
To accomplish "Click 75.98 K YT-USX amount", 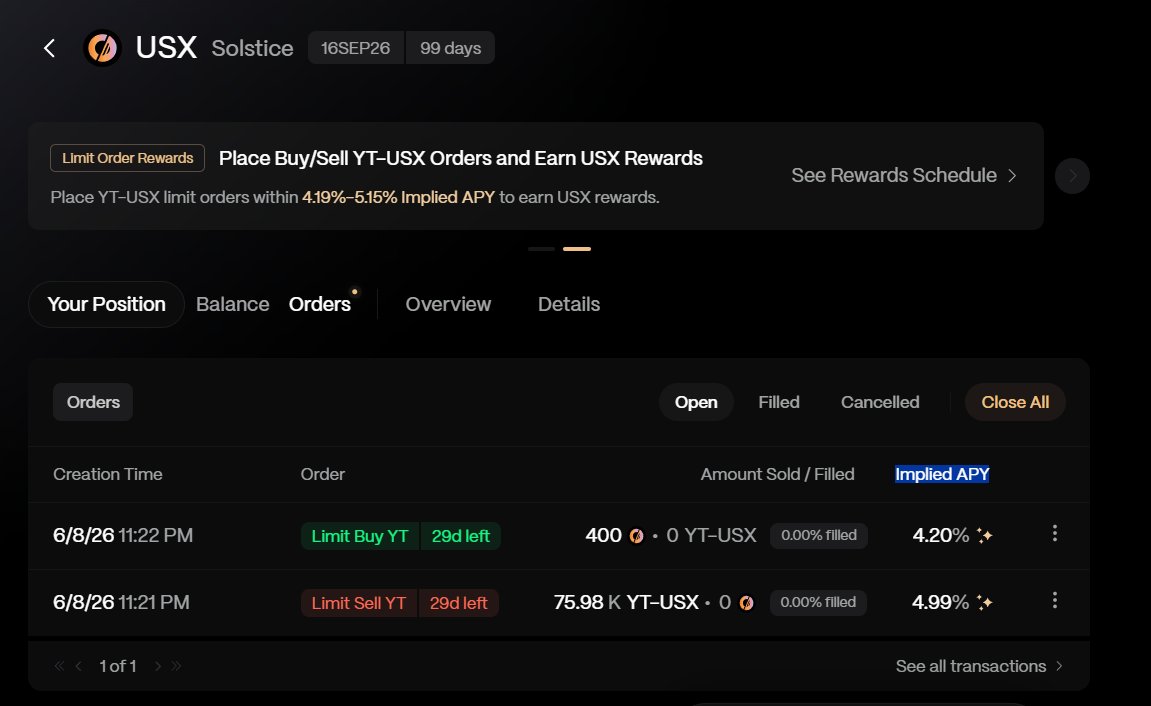I will click(x=626, y=603).
